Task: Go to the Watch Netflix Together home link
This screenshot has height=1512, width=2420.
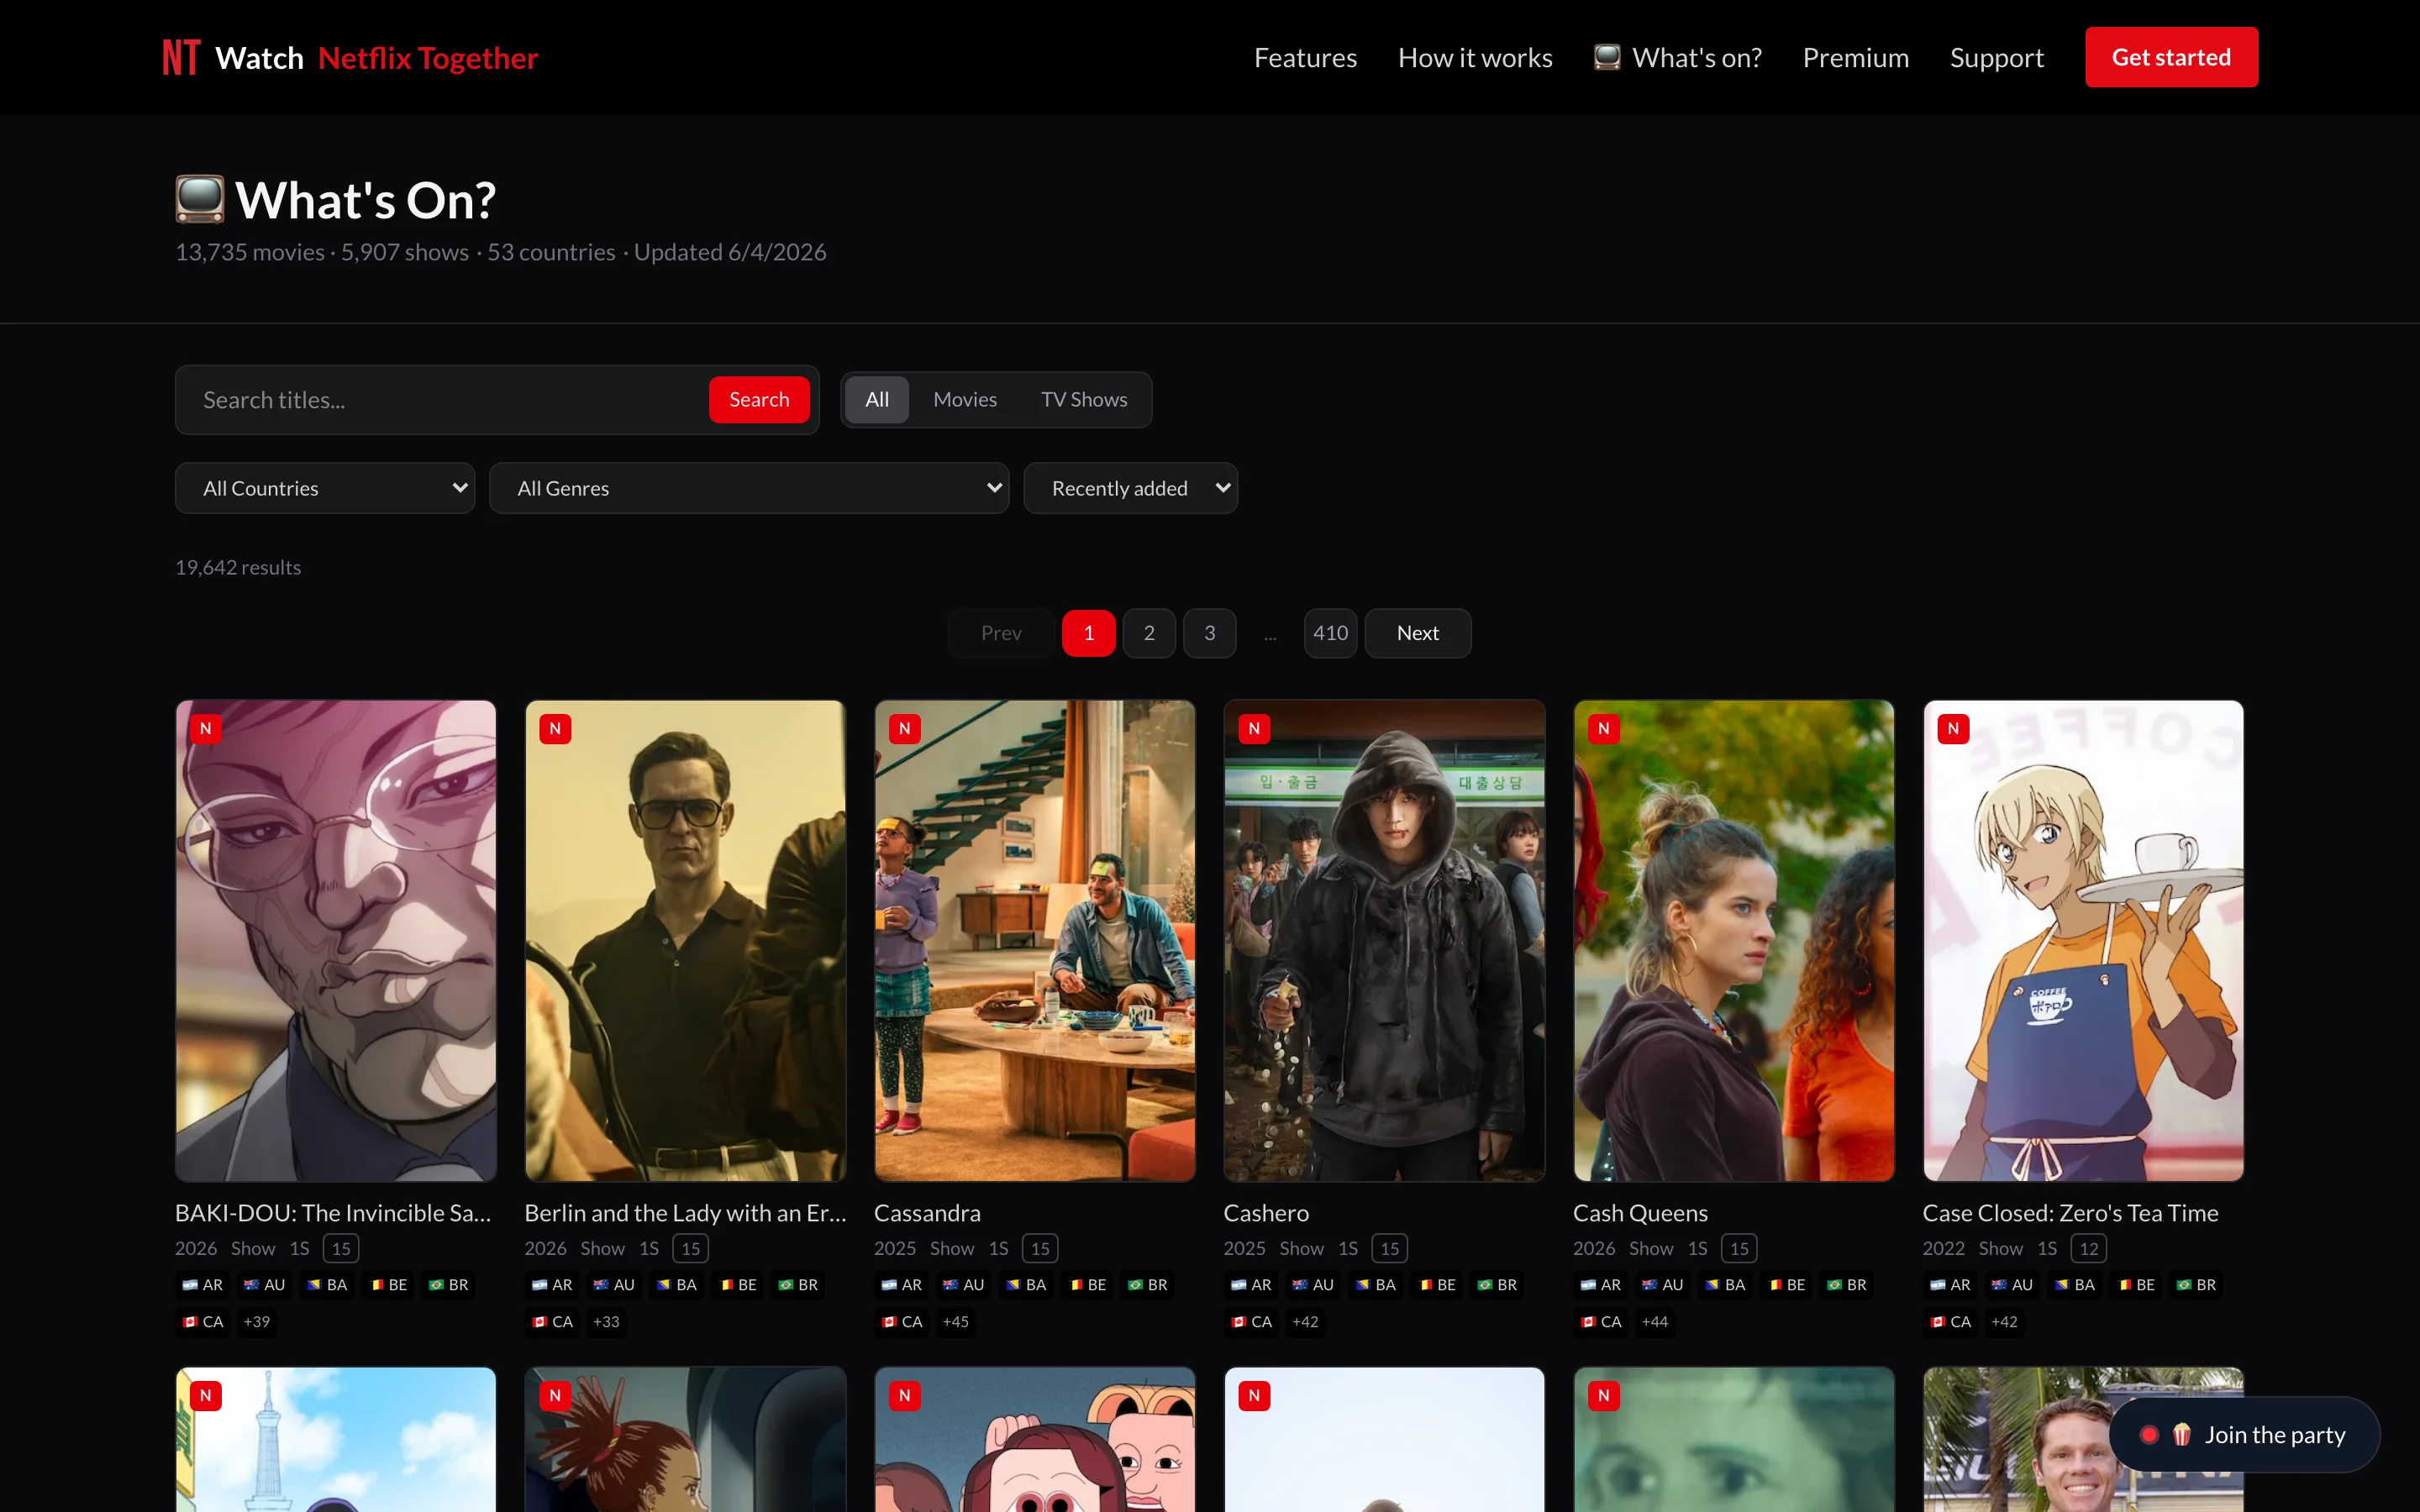Action: [350, 57]
